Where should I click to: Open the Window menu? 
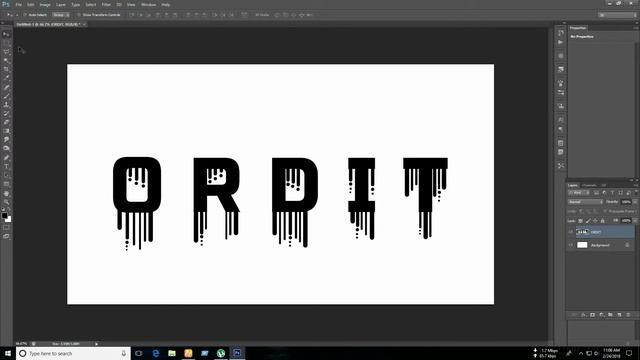[148, 4]
